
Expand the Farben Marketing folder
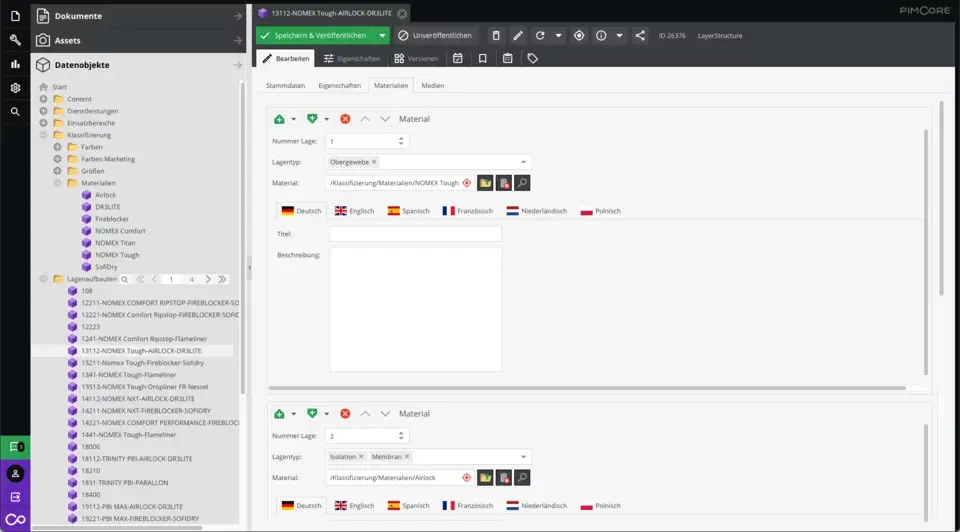tap(58, 159)
